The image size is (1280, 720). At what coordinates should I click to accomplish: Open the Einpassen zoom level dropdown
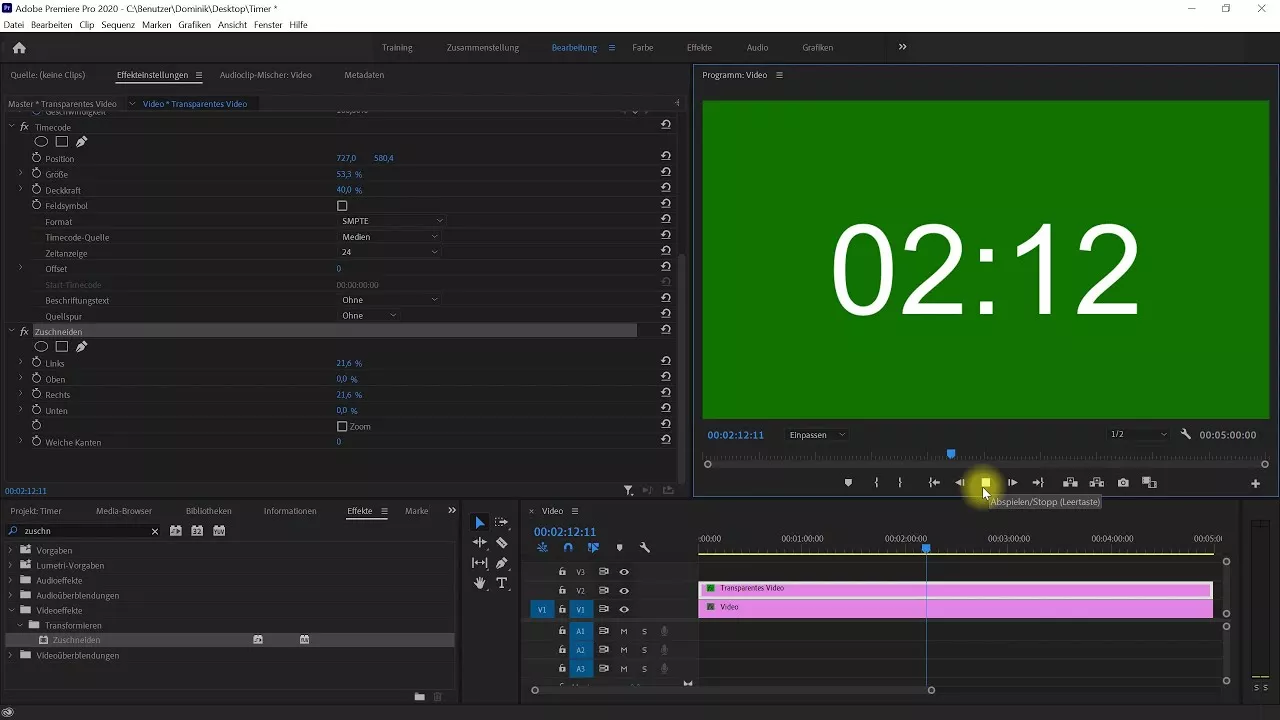click(815, 434)
